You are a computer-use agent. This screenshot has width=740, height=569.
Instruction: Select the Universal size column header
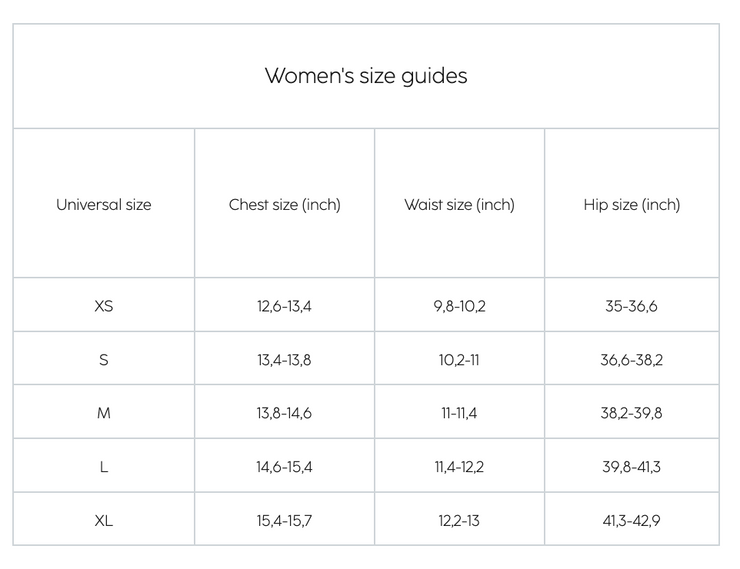104,205
